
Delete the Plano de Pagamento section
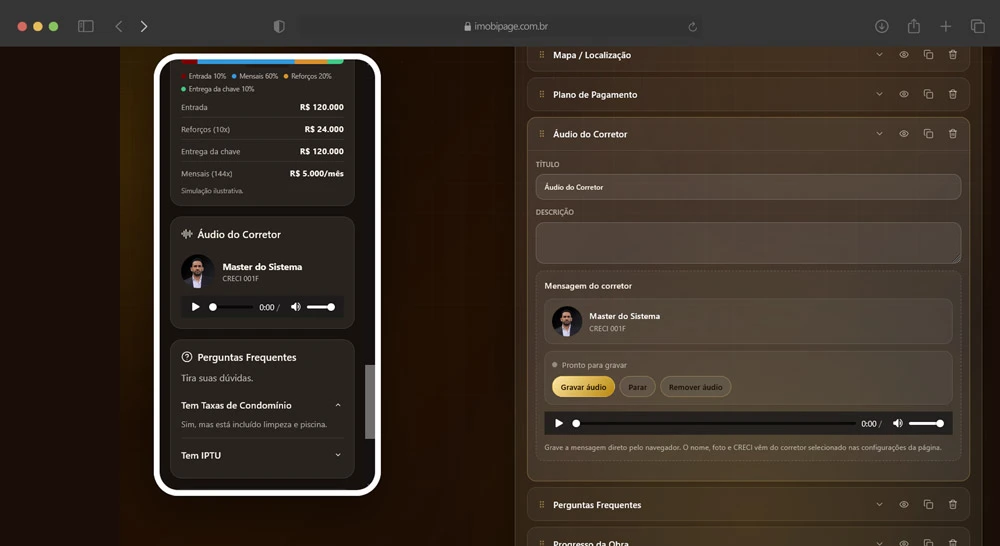click(x=952, y=94)
